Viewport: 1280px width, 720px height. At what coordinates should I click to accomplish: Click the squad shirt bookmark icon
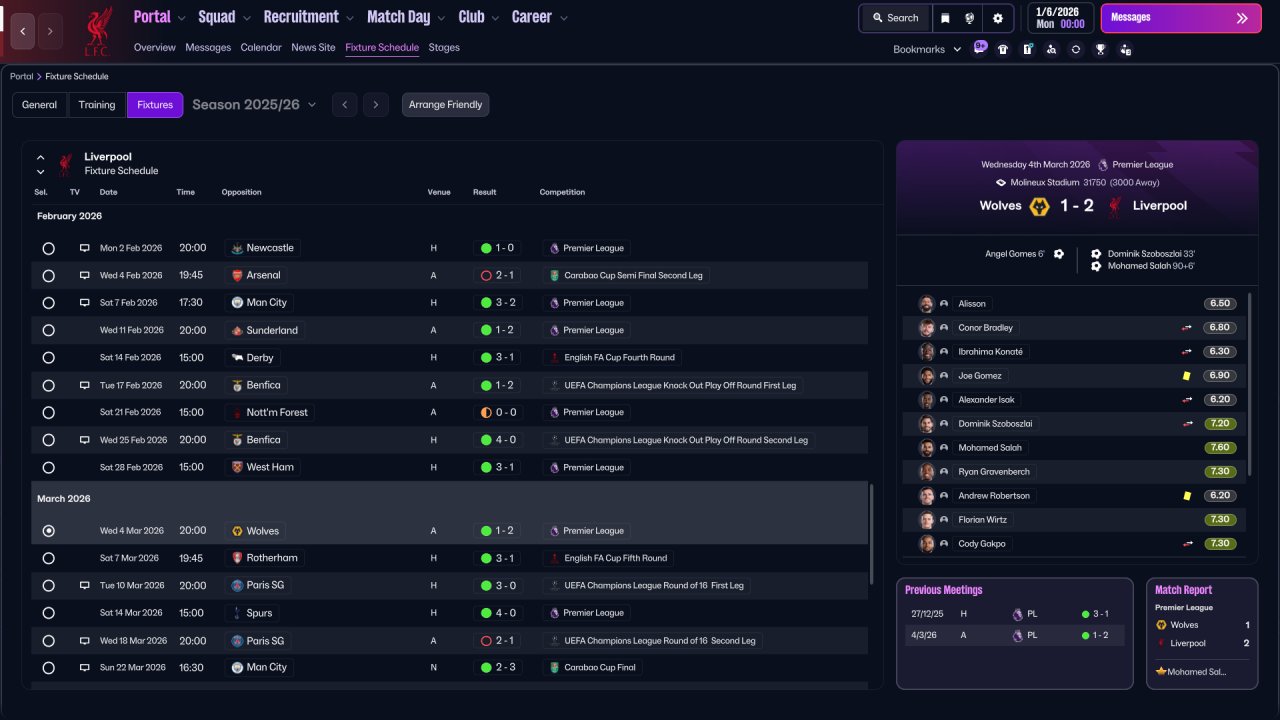[1003, 49]
